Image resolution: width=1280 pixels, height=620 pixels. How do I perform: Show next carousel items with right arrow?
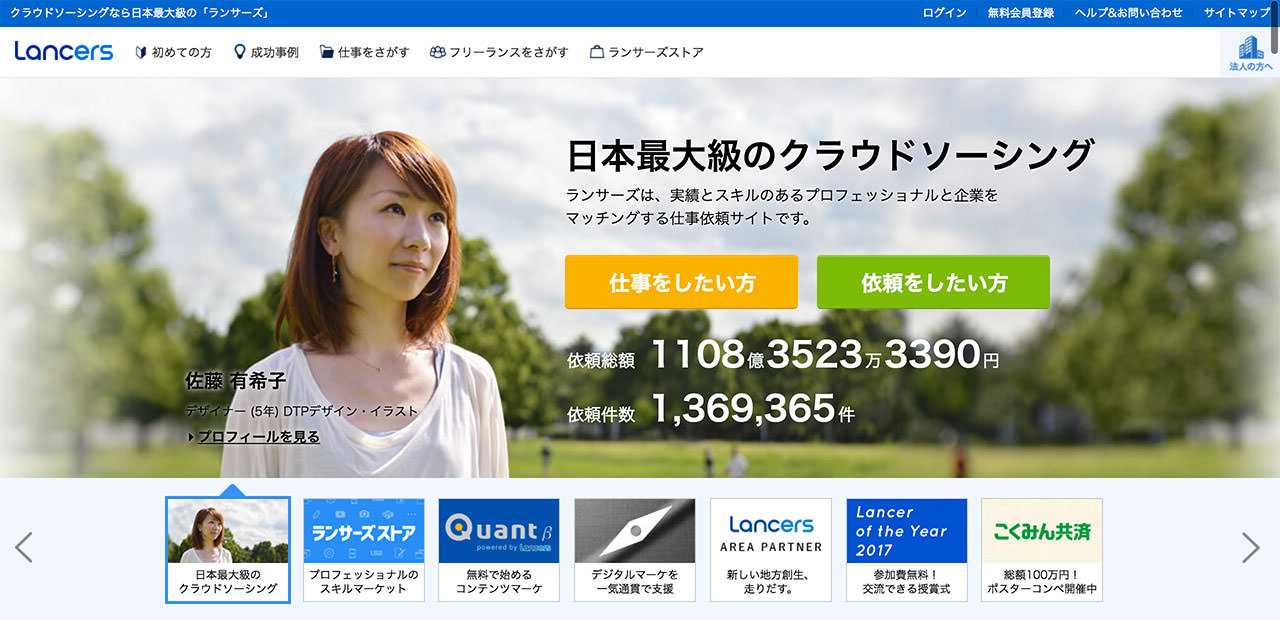[x=1250, y=547]
